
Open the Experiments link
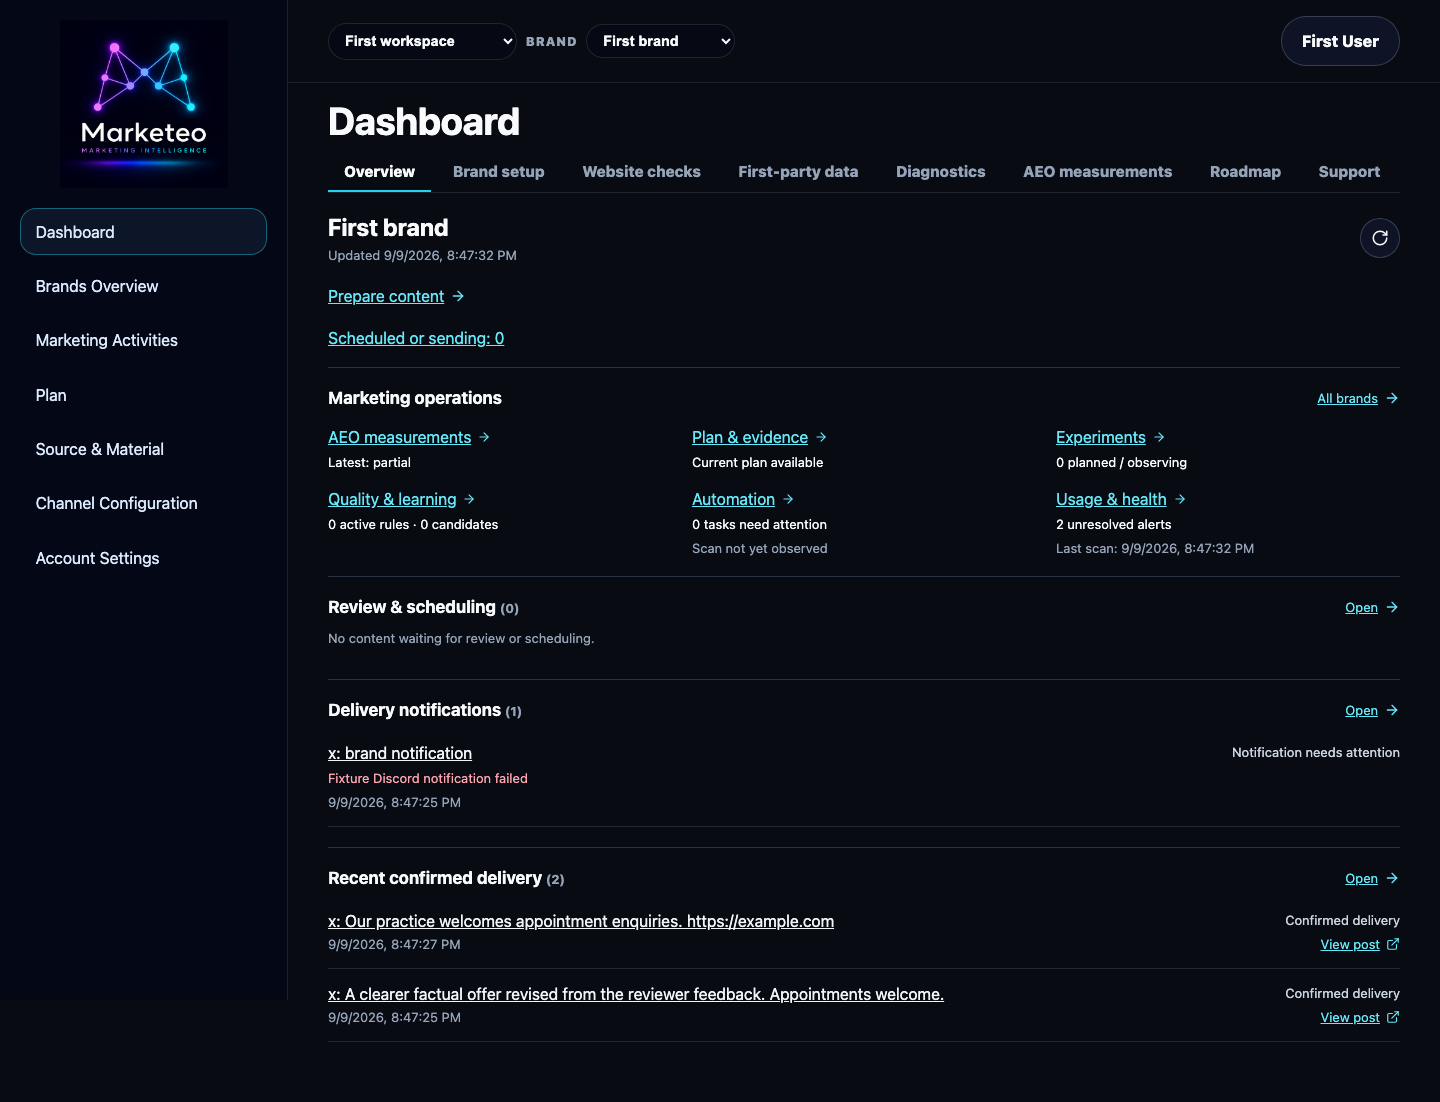[1101, 437]
